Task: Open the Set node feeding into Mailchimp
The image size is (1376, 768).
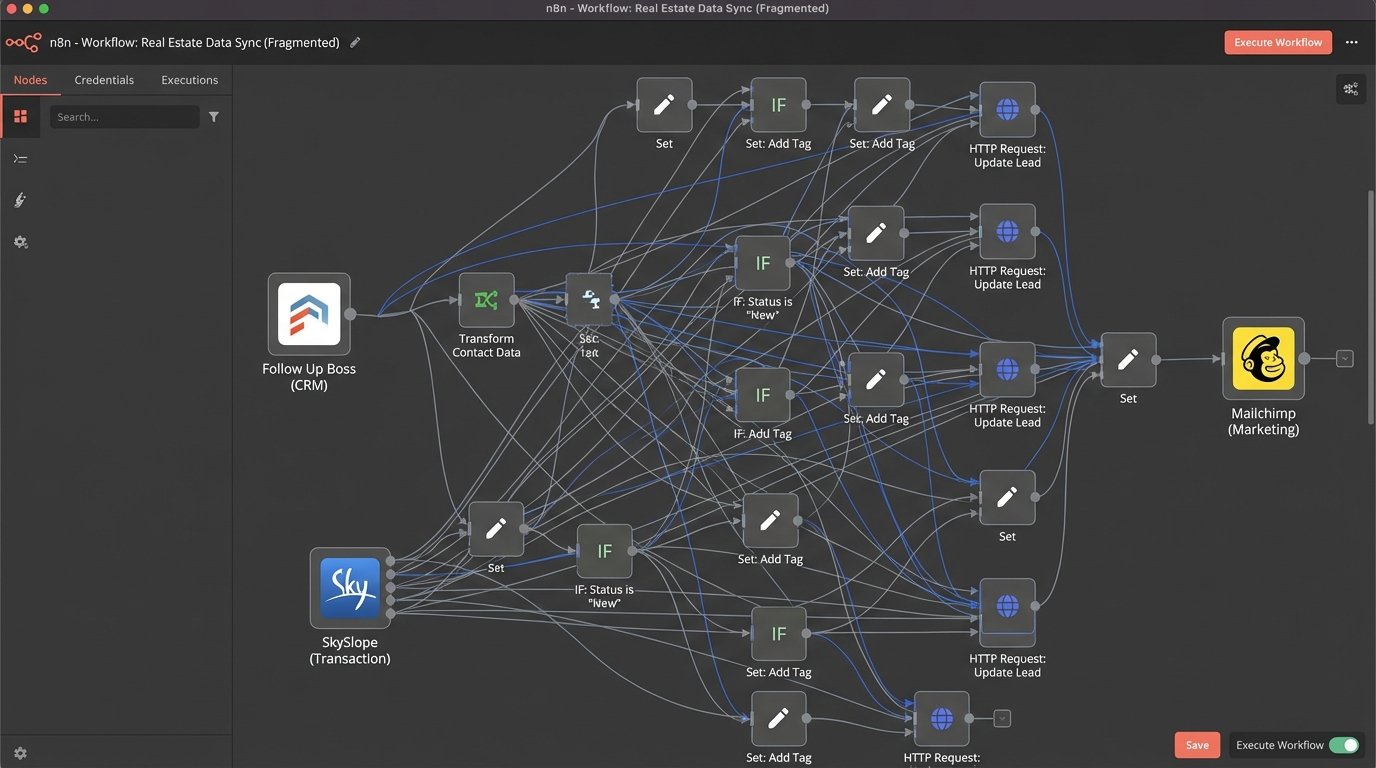Action: pos(1128,360)
